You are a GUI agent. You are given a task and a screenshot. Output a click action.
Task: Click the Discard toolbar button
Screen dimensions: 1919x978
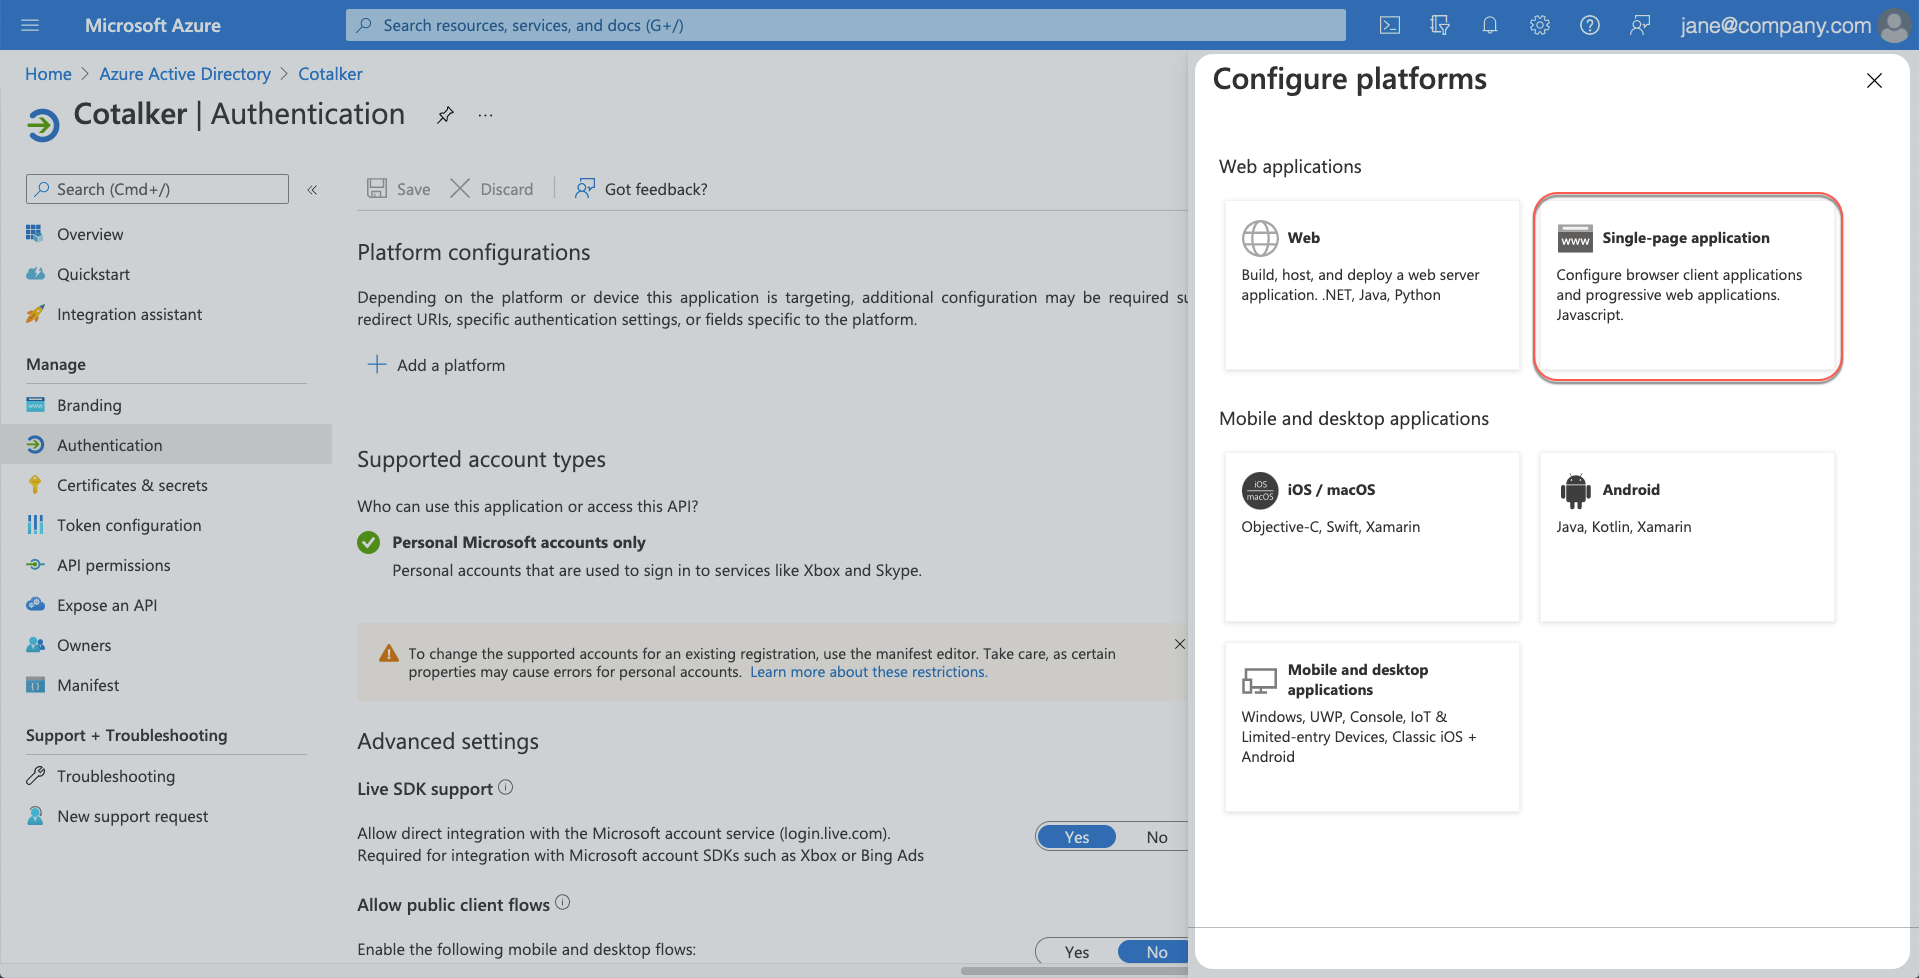[x=492, y=189]
